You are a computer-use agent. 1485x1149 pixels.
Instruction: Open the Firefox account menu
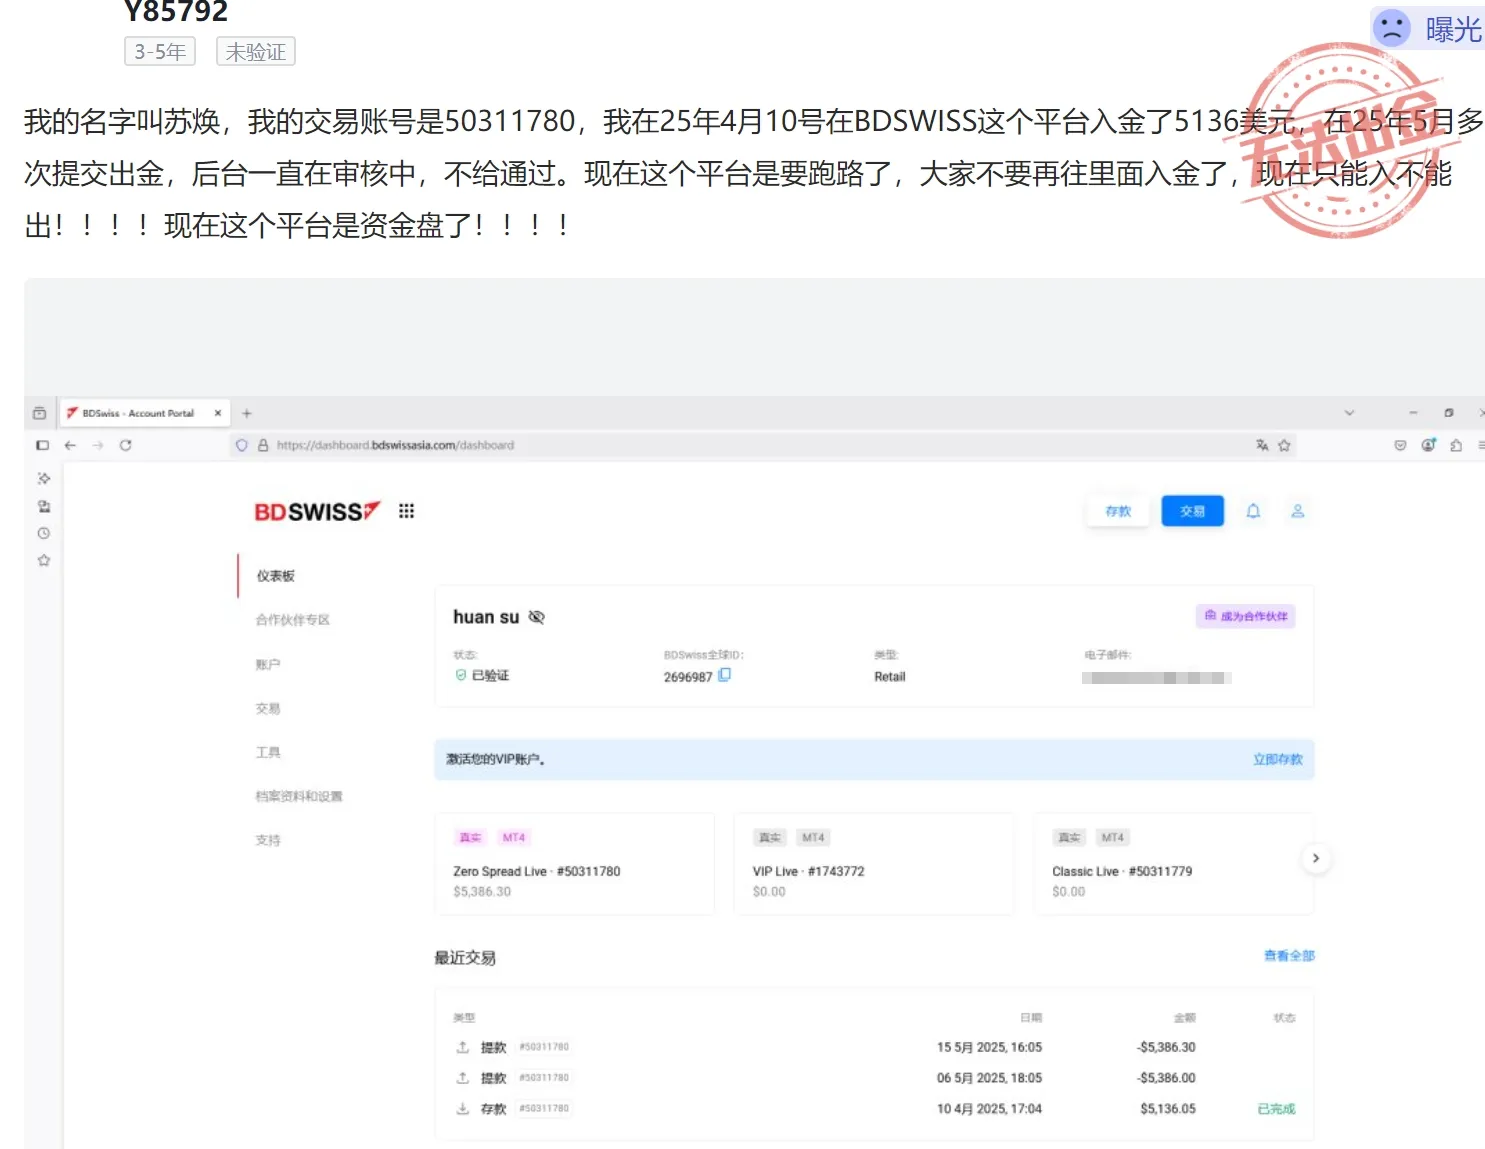tap(1428, 445)
